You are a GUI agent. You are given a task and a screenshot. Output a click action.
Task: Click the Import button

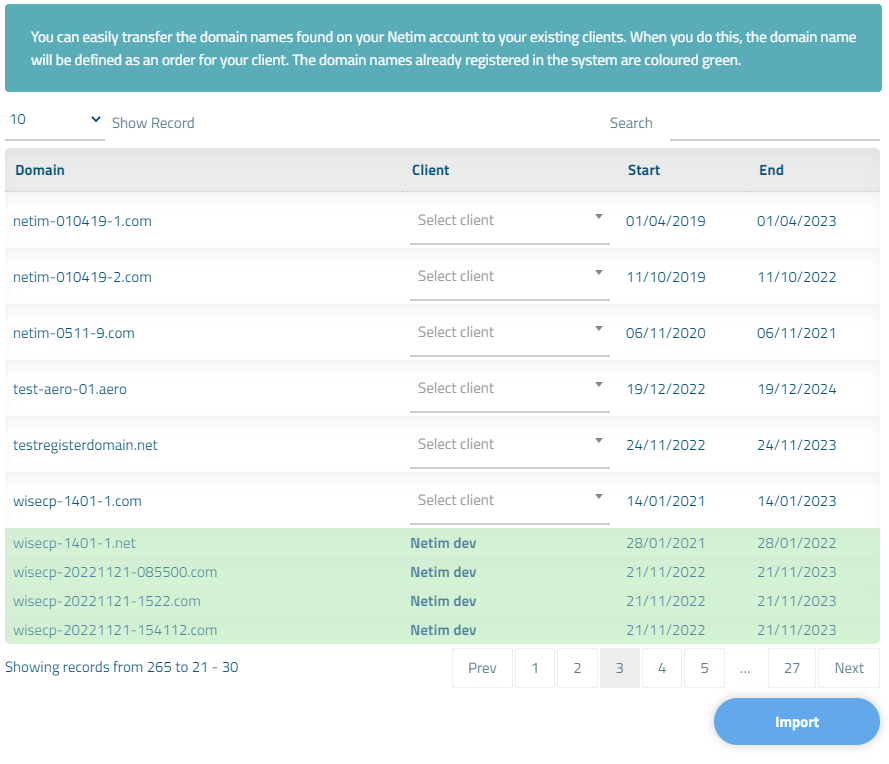point(797,721)
